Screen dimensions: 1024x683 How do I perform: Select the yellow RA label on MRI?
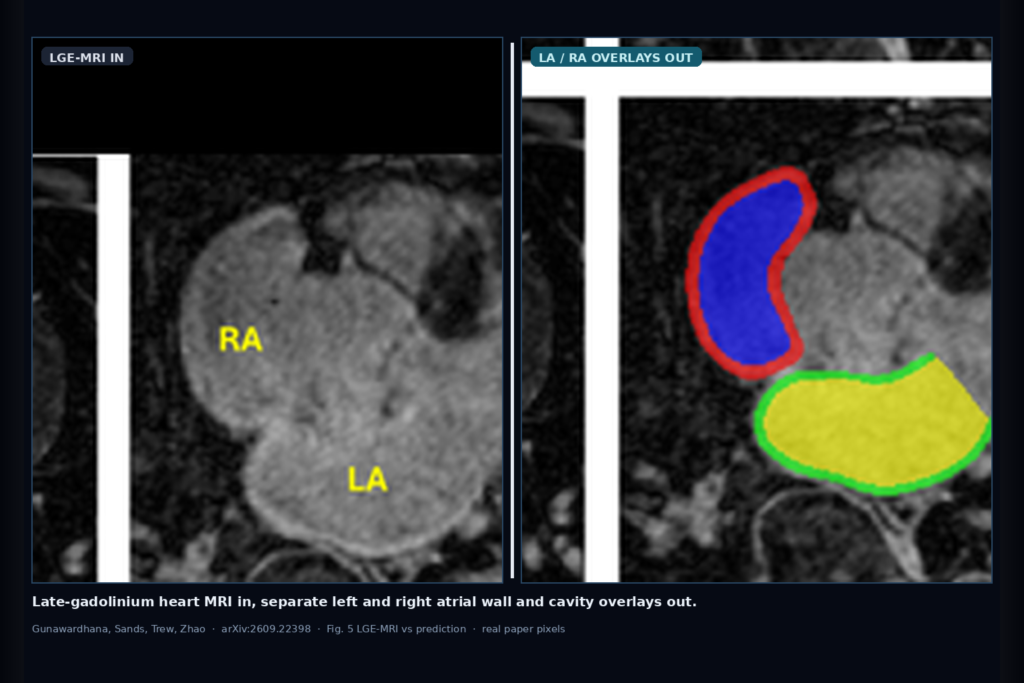[240, 340]
